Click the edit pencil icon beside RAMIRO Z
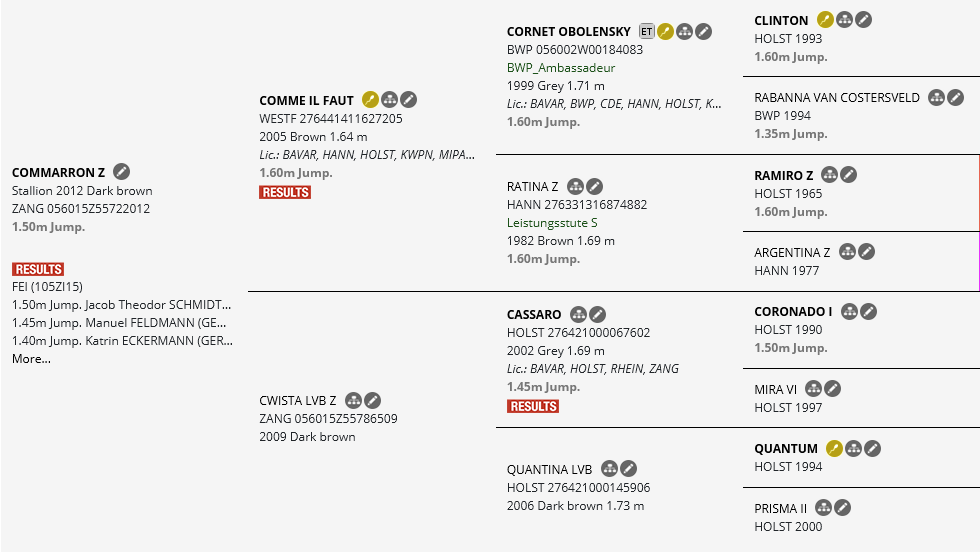The height and width of the screenshot is (552, 980). click(x=848, y=175)
